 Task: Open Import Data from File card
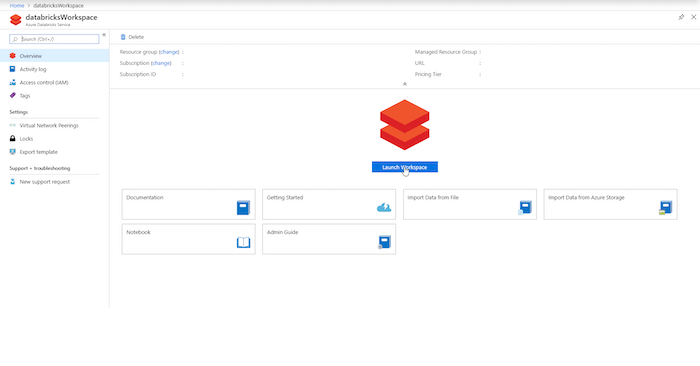pyautogui.click(x=470, y=204)
